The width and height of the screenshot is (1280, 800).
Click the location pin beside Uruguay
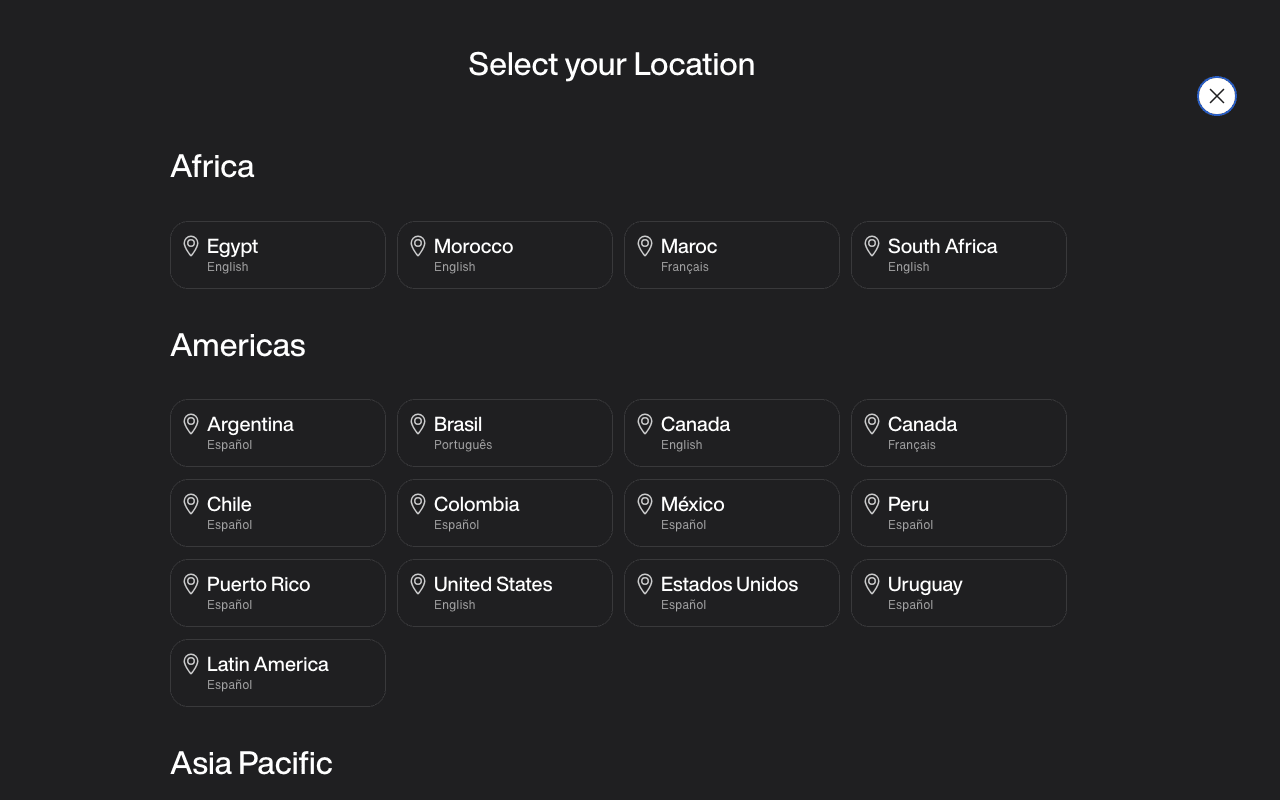(x=872, y=584)
